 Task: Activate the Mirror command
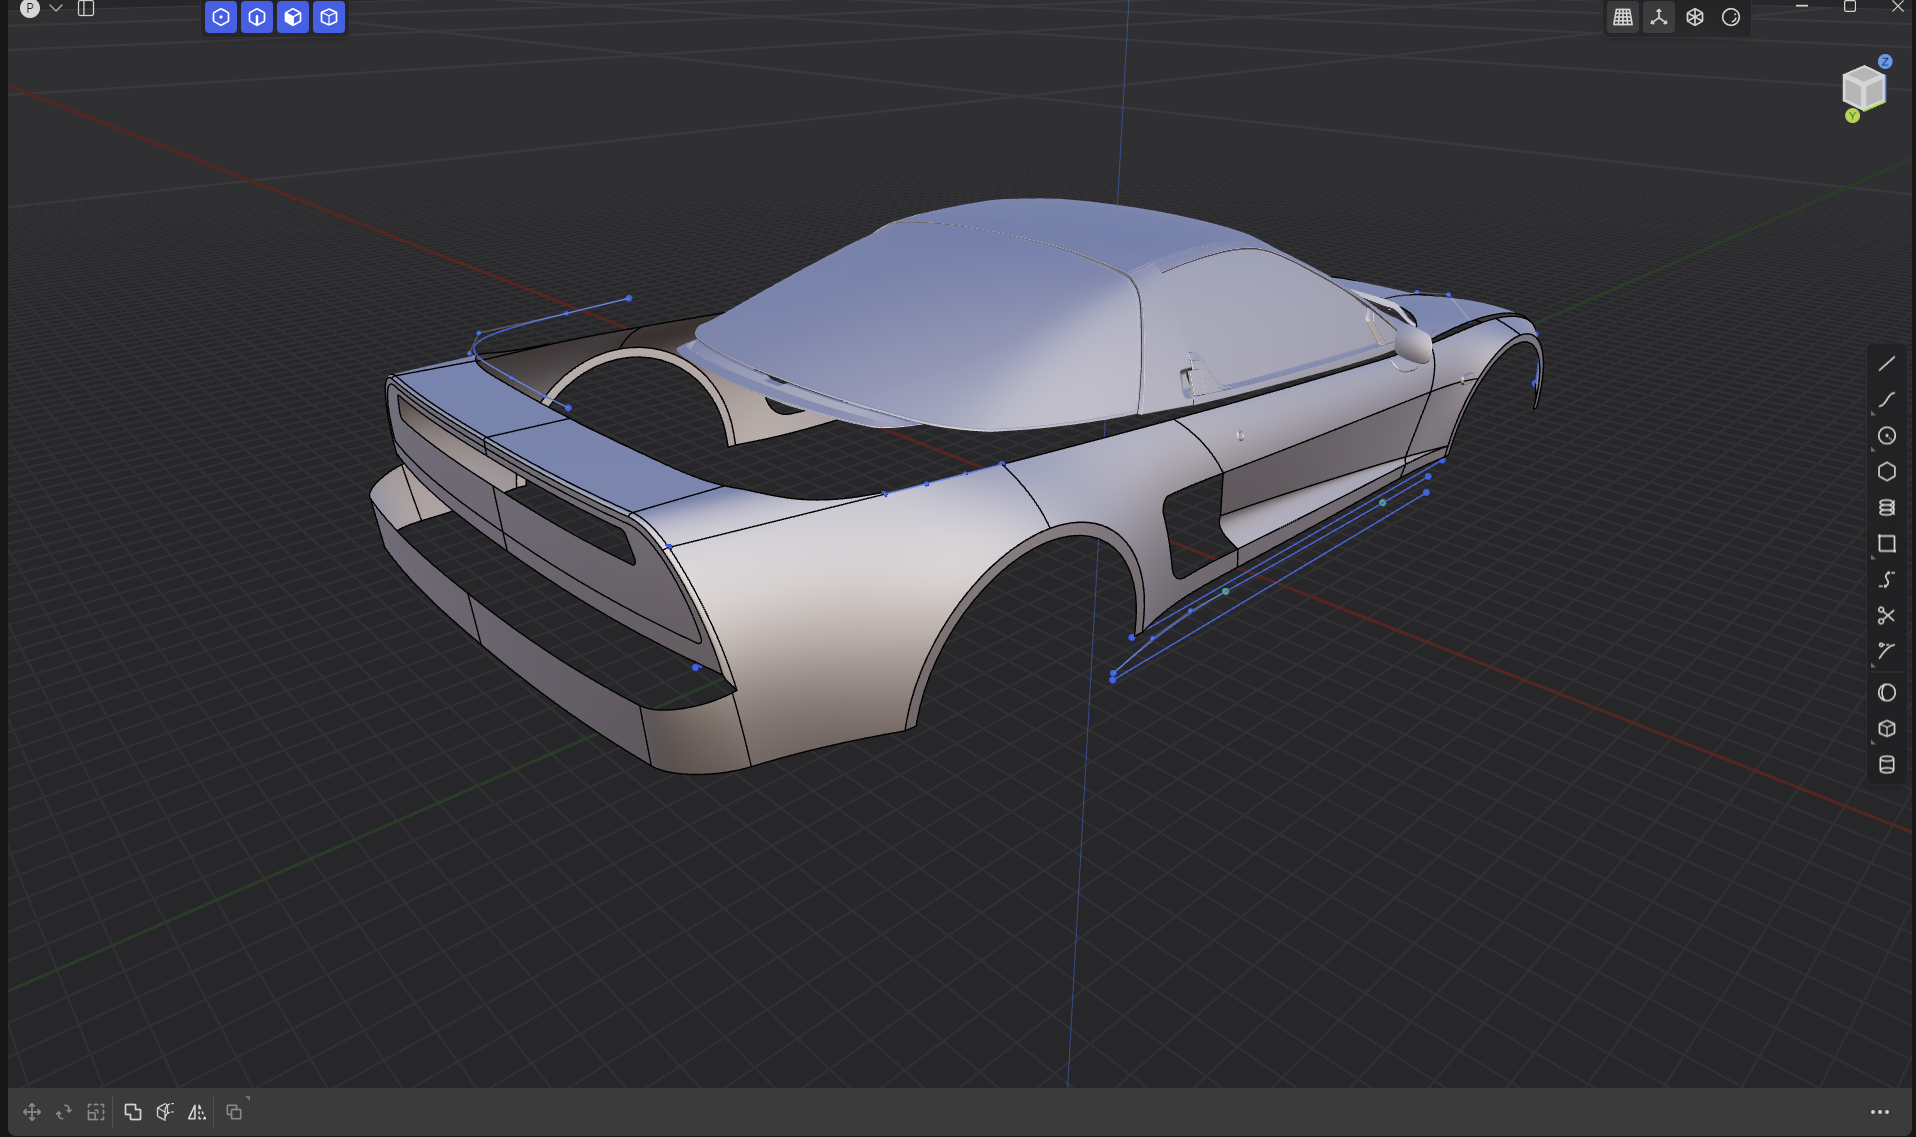pyautogui.click(x=197, y=1112)
